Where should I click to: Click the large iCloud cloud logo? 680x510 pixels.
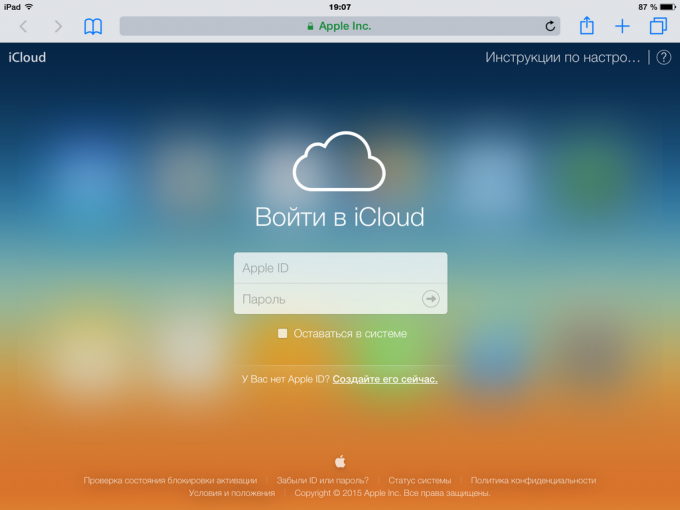point(339,161)
